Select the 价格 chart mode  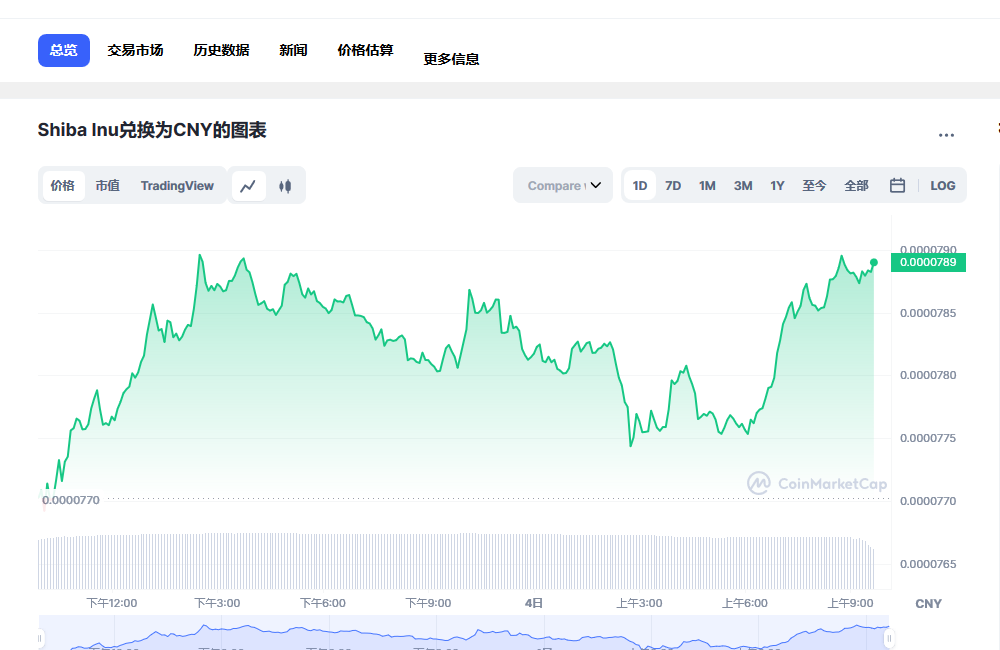pyautogui.click(x=62, y=186)
